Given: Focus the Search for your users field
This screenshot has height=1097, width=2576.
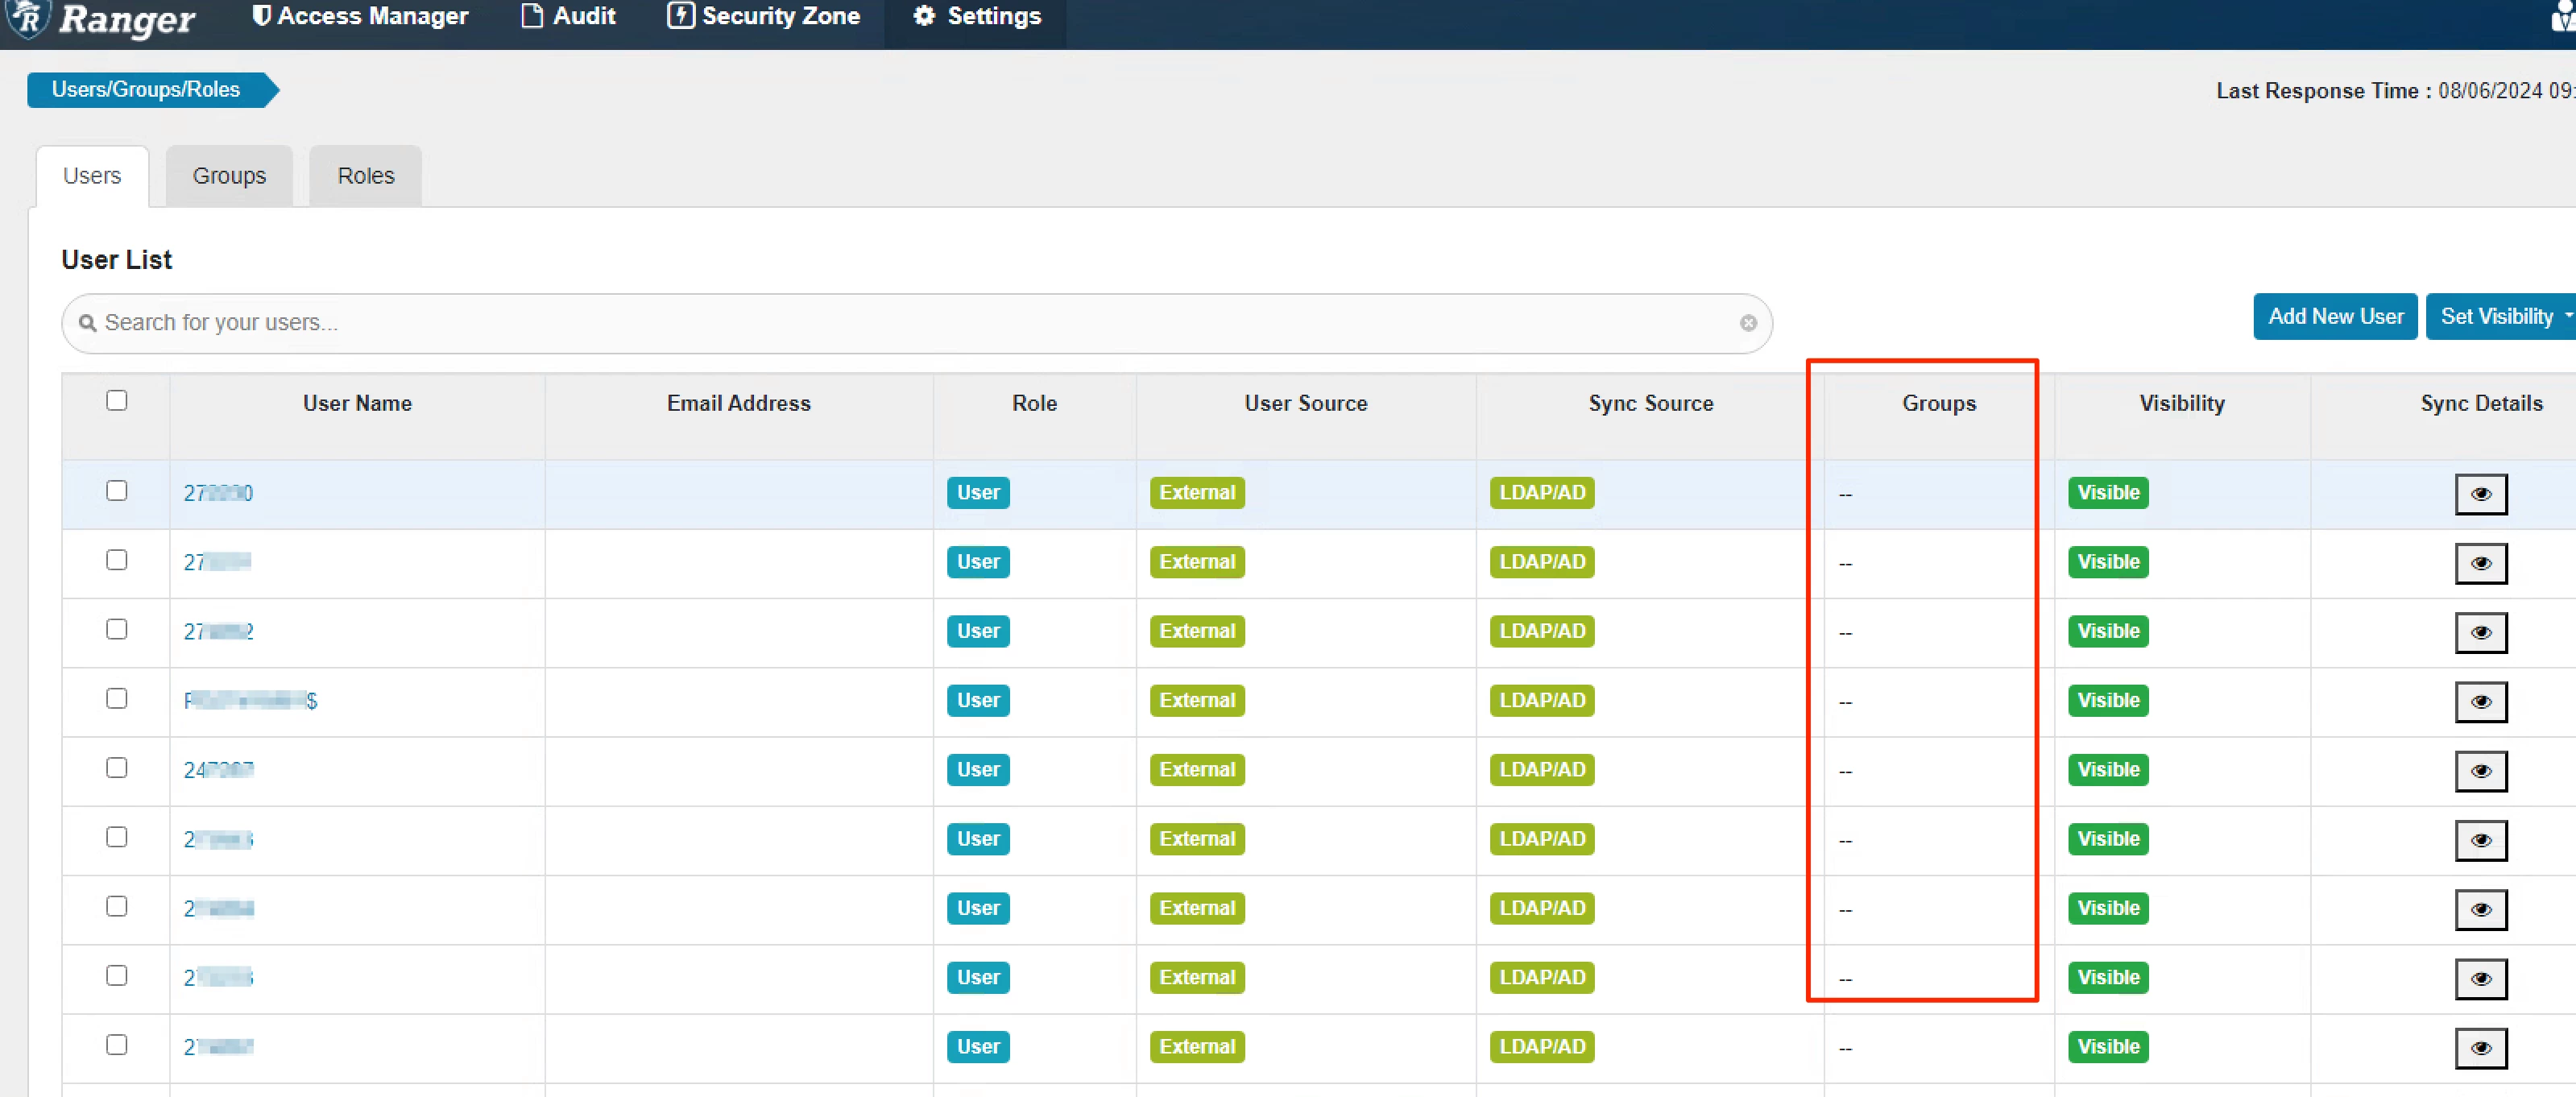Looking at the screenshot, I should pyautogui.click(x=916, y=323).
